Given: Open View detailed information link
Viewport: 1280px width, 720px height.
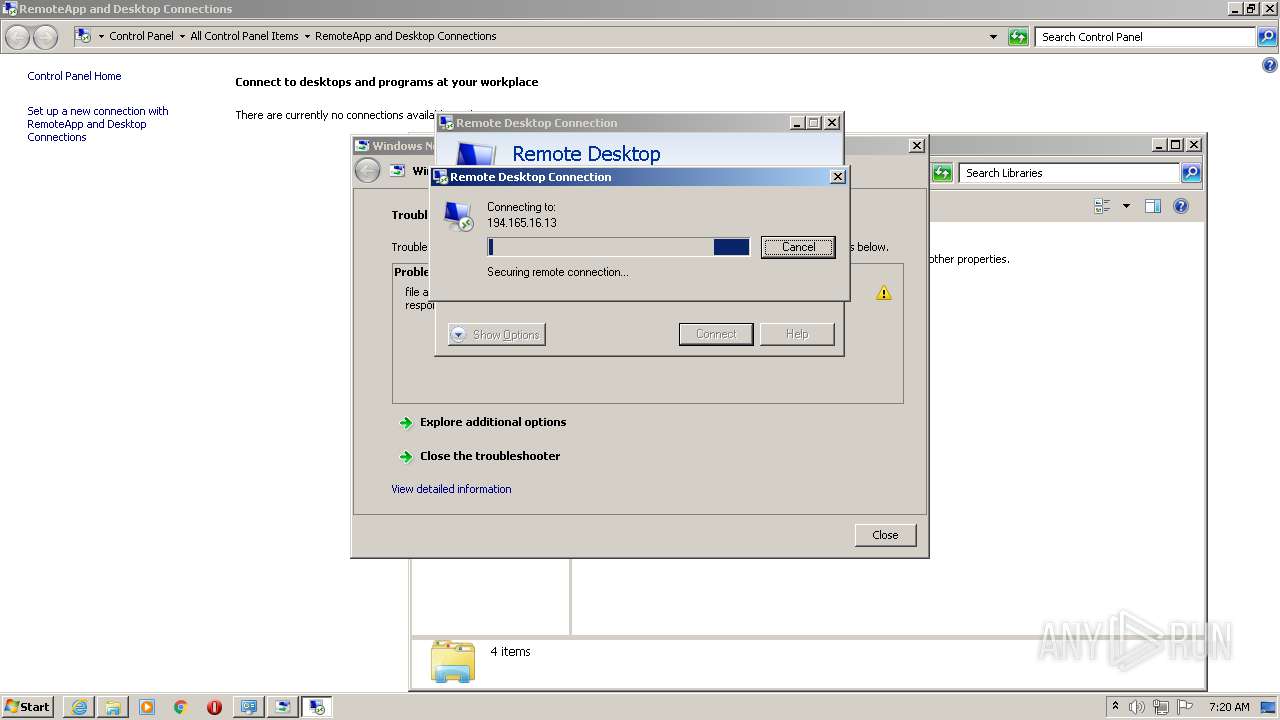Looking at the screenshot, I should pos(451,489).
